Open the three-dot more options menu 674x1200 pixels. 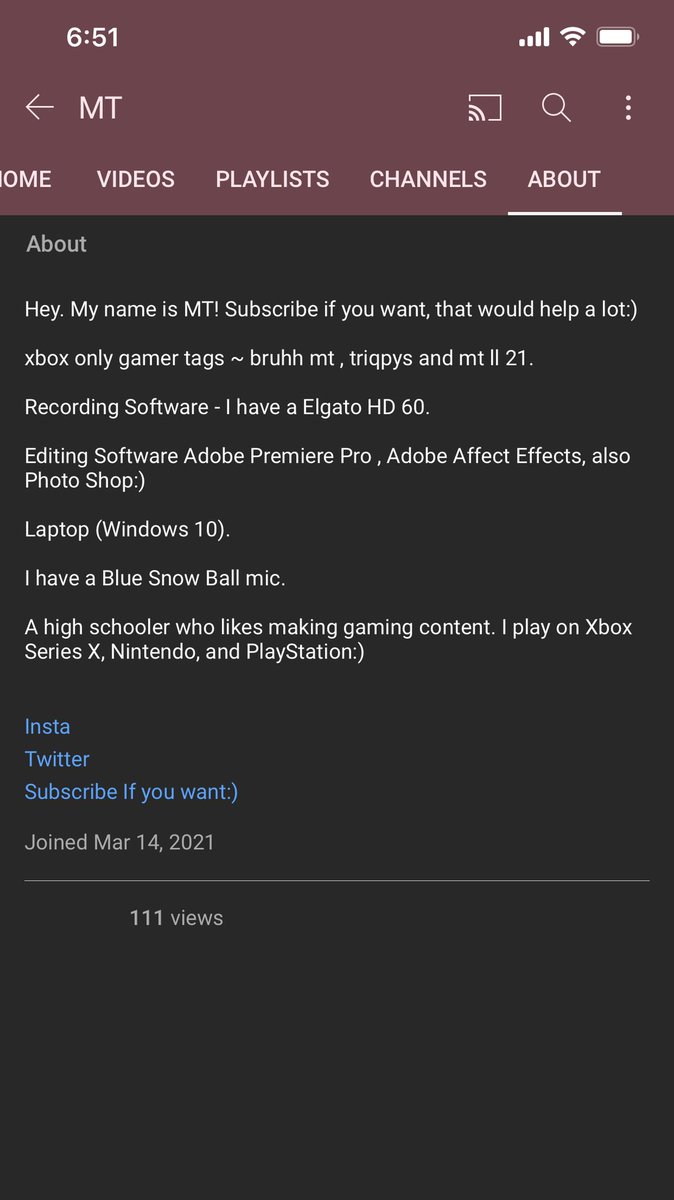(628, 107)
